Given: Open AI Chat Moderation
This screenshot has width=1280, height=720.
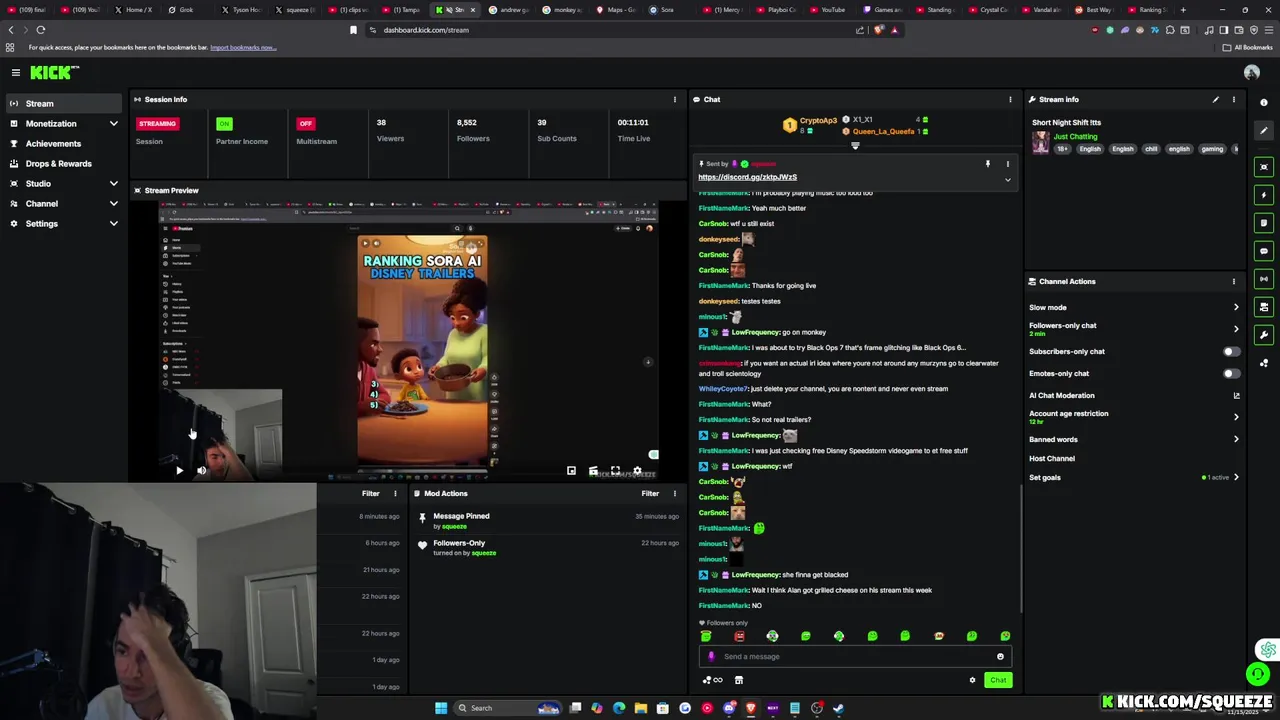Looking at the screenshot, I should [1134, 395].
